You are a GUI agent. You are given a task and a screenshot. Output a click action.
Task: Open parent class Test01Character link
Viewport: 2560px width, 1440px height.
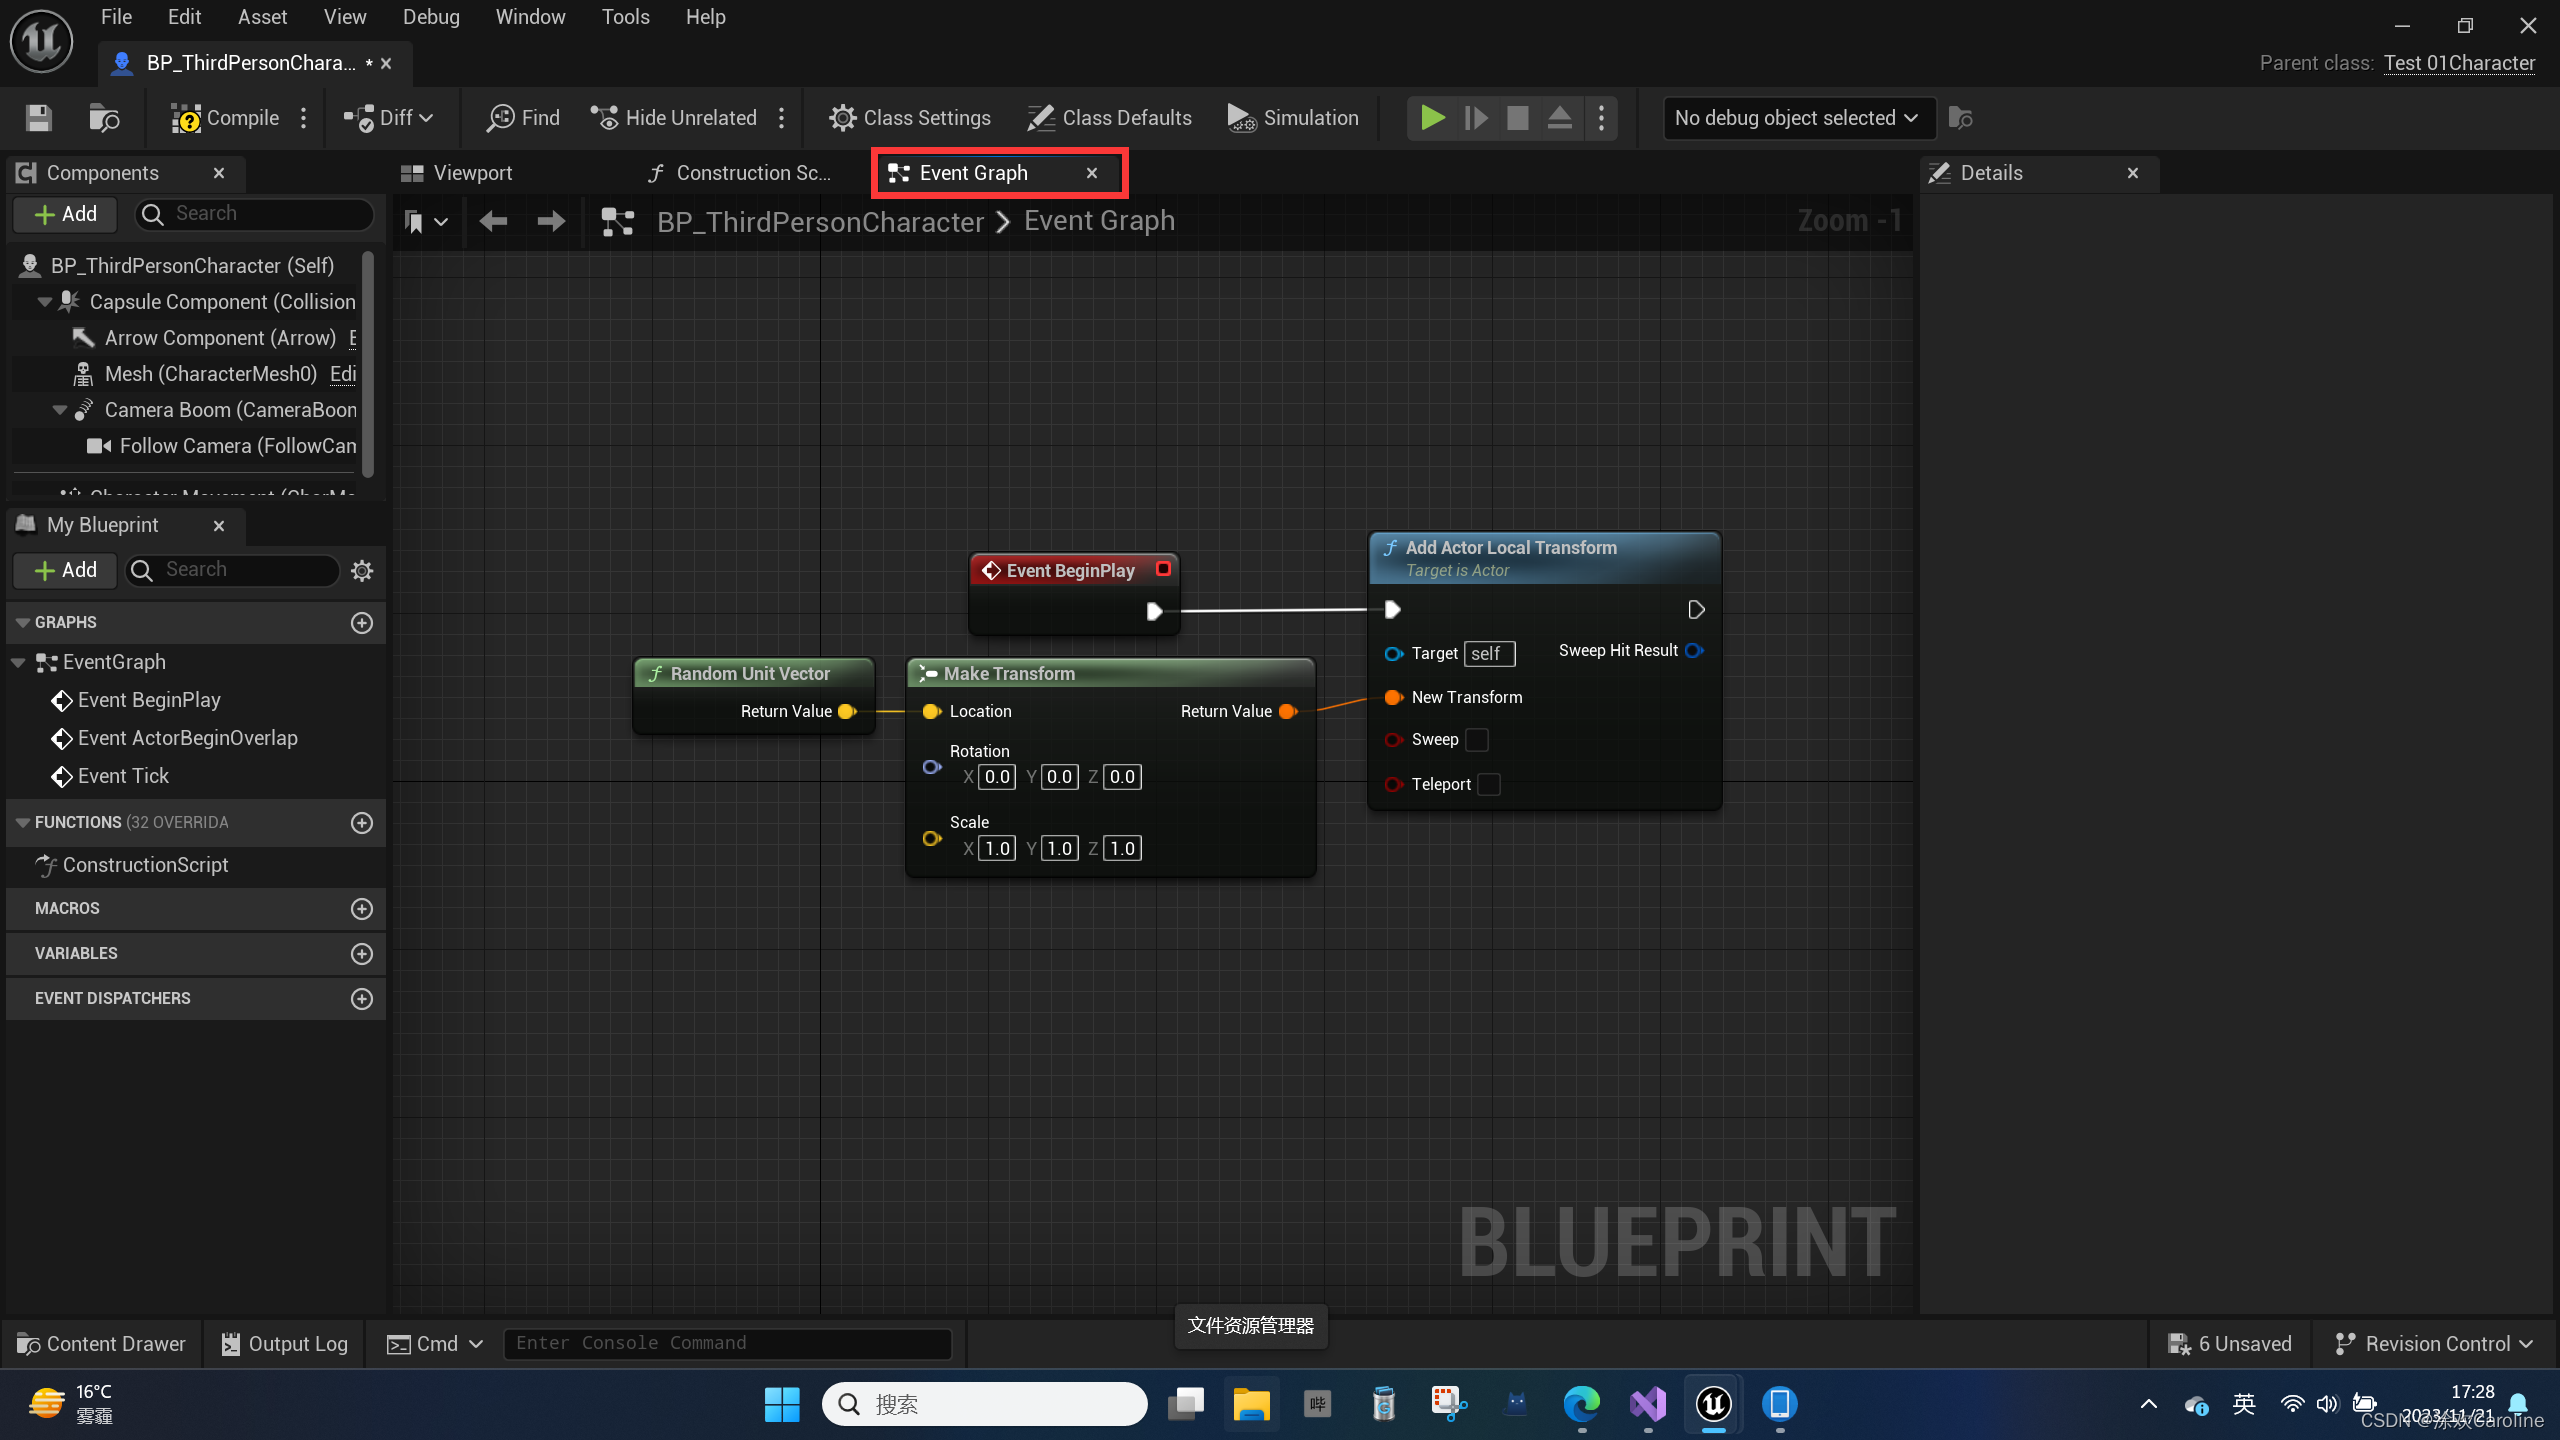tap(2459, 63)
